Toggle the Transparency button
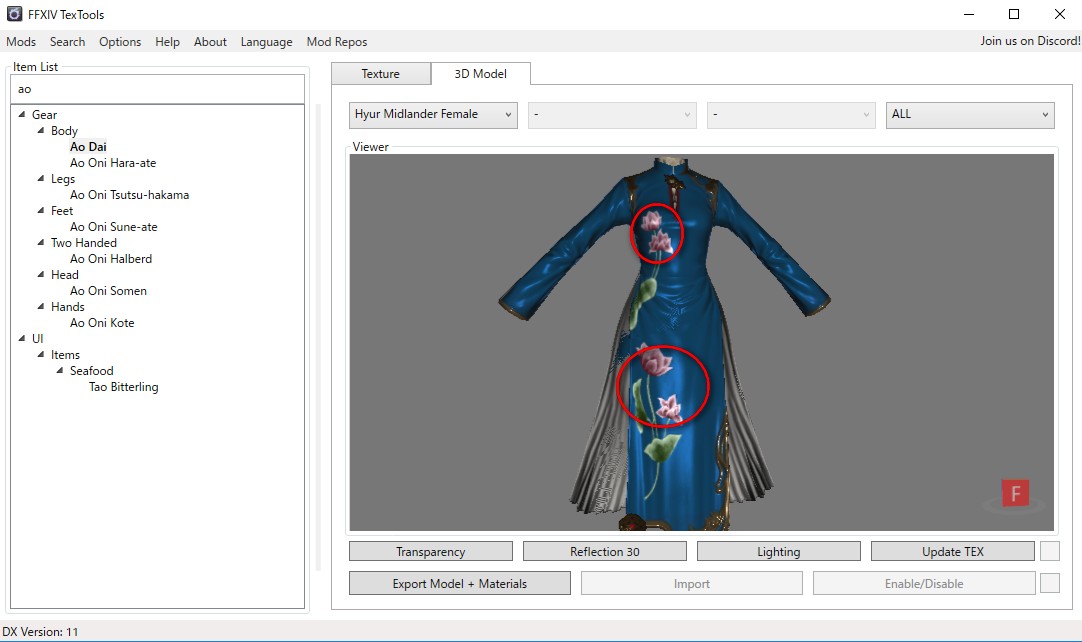 (x=430, y=551)
